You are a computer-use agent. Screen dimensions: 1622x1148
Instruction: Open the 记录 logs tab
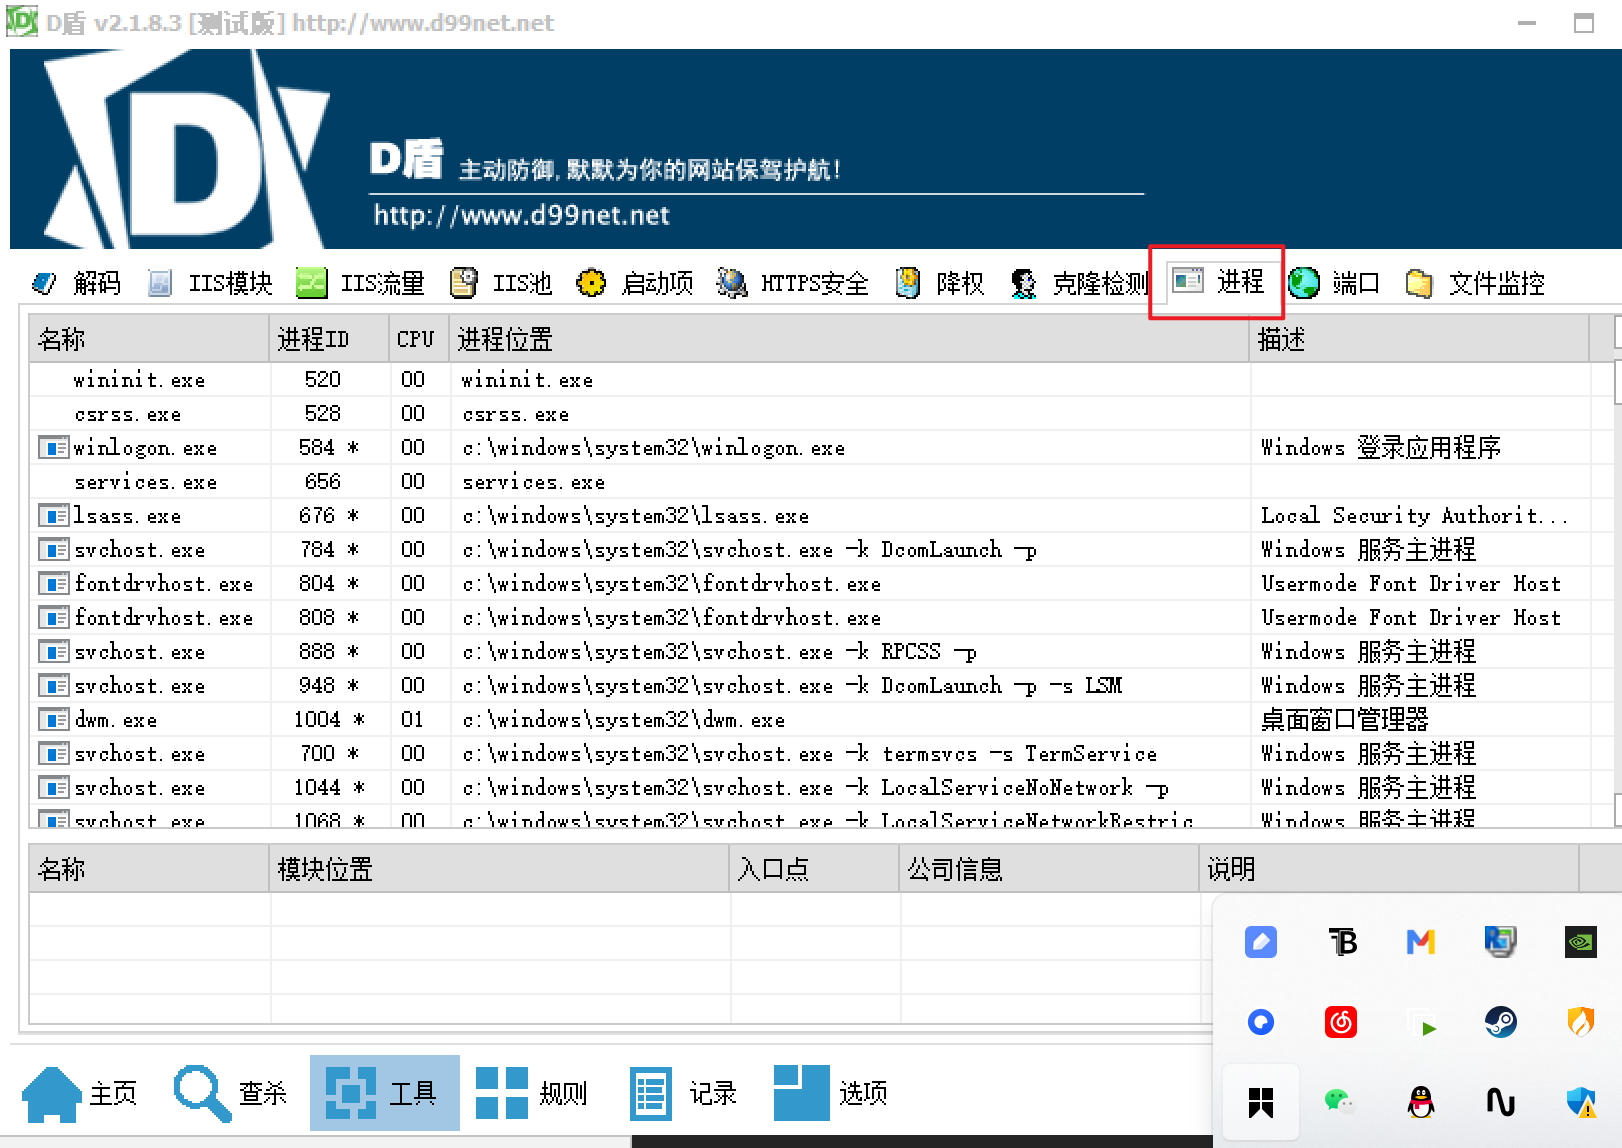683,1093
